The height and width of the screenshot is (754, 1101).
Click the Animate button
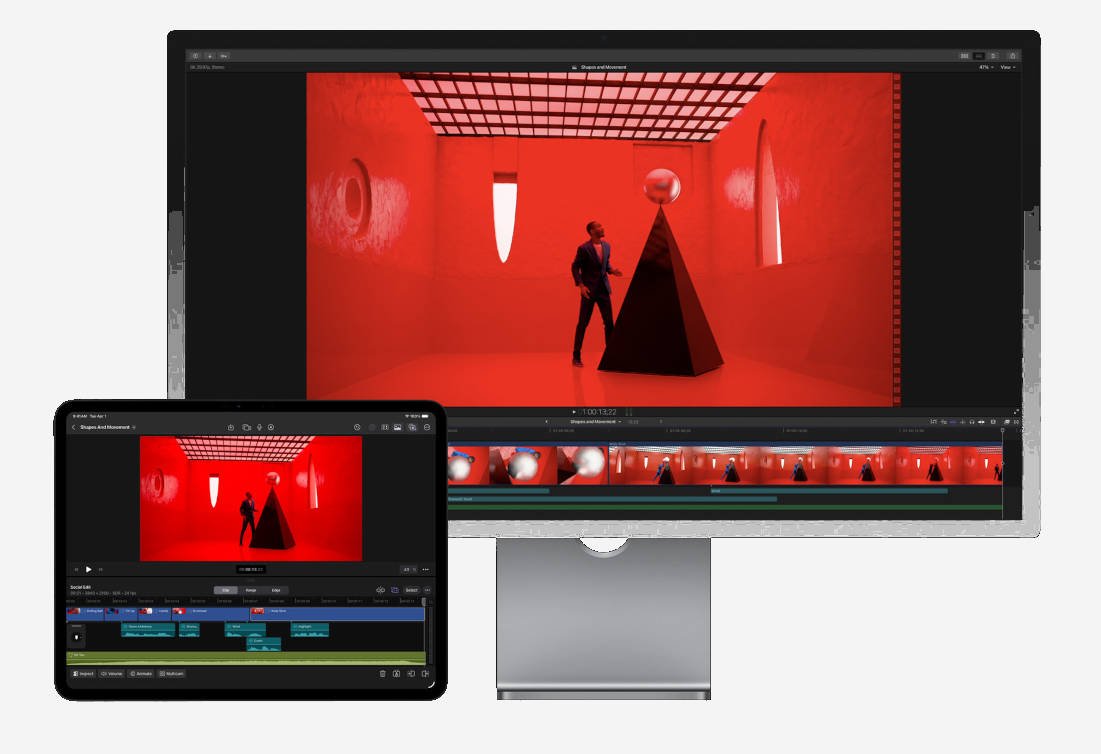point(141,674)
